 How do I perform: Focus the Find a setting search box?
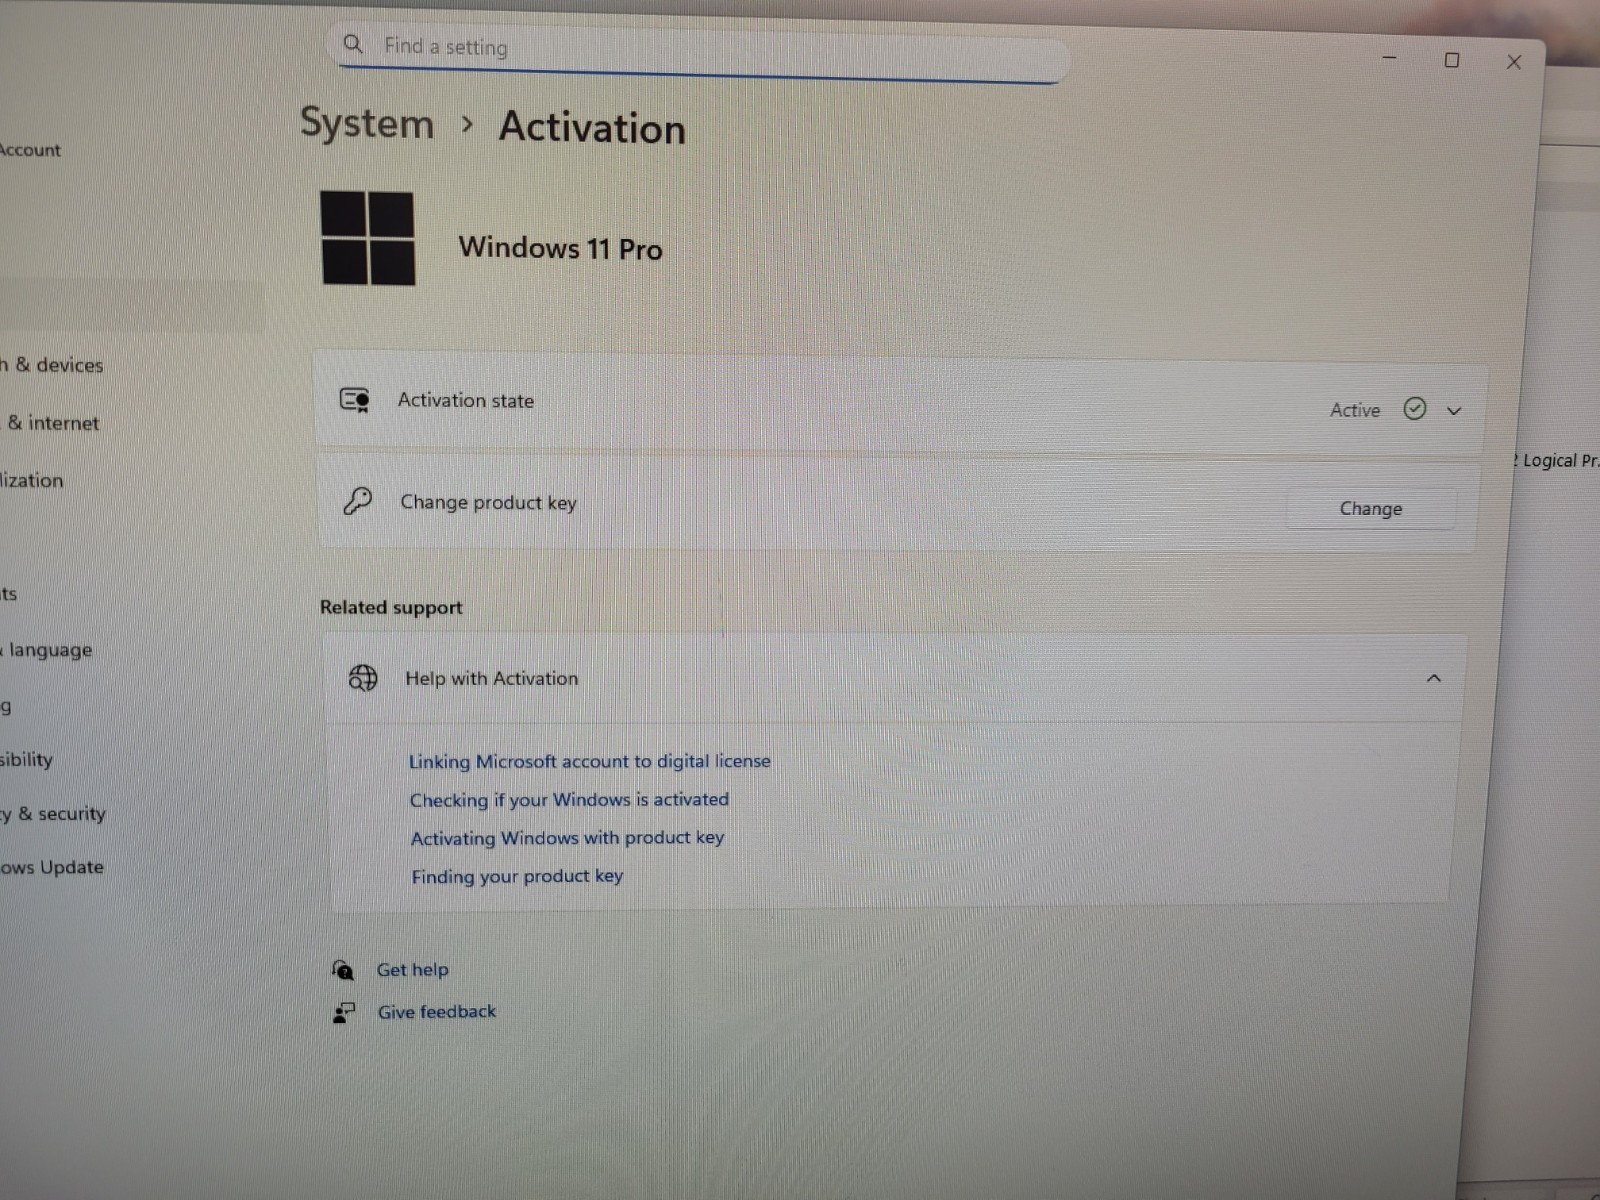coord(700,52)
